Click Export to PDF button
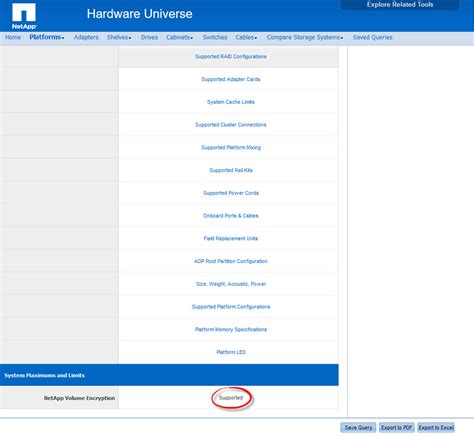The height and width of the screenshot is (436, 474). [x=397, y=427]
